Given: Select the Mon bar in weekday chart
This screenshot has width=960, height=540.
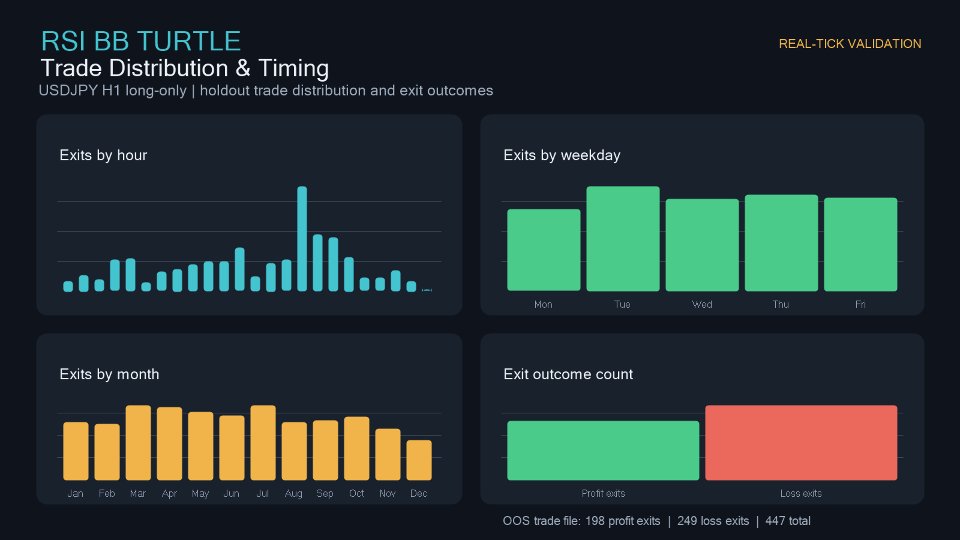Looking at the screenshot, I should tap(544, 250).
